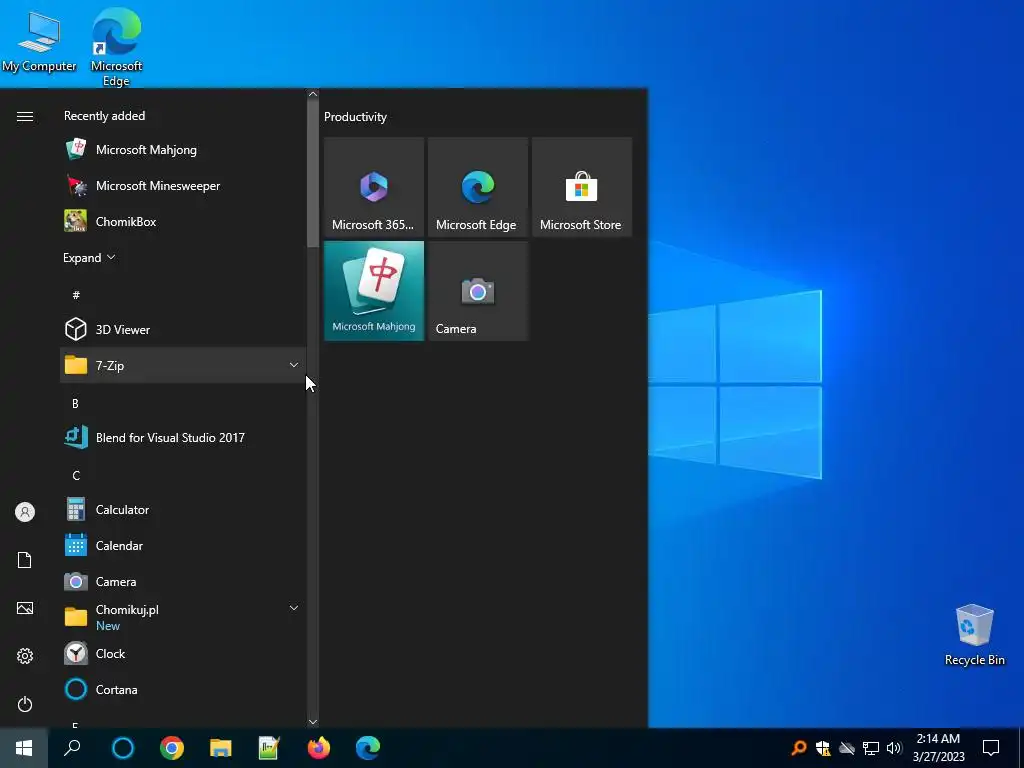
Task: Open the Microsoft Store tile
Action: coord(581,187)
